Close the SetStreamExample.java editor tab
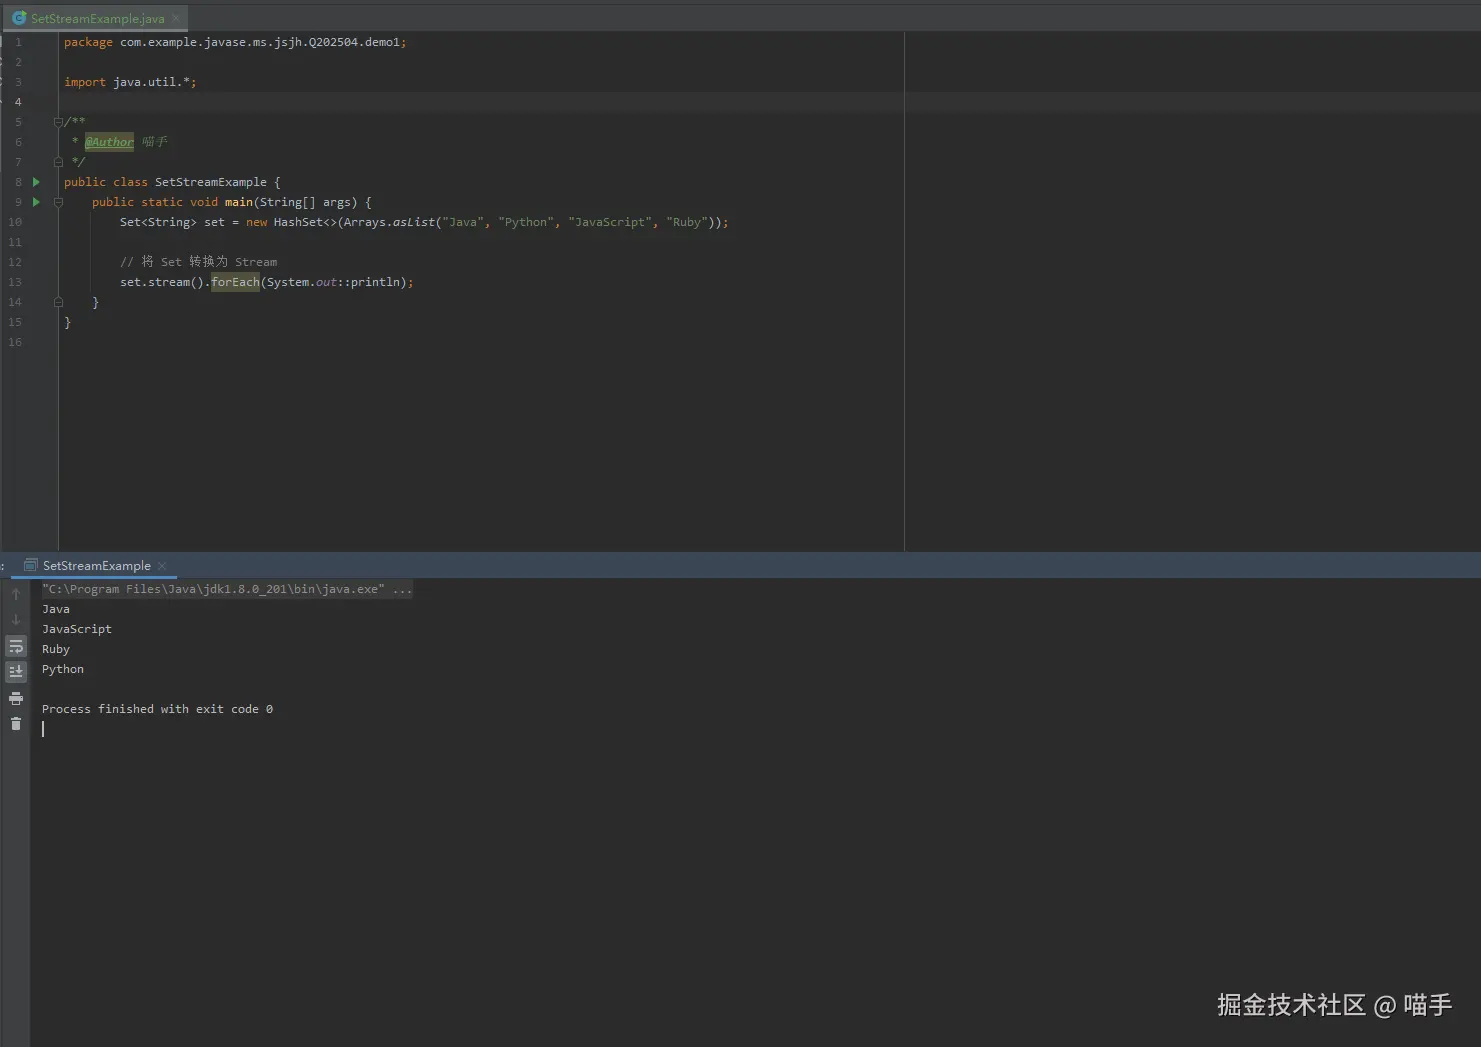 point(176,18)
